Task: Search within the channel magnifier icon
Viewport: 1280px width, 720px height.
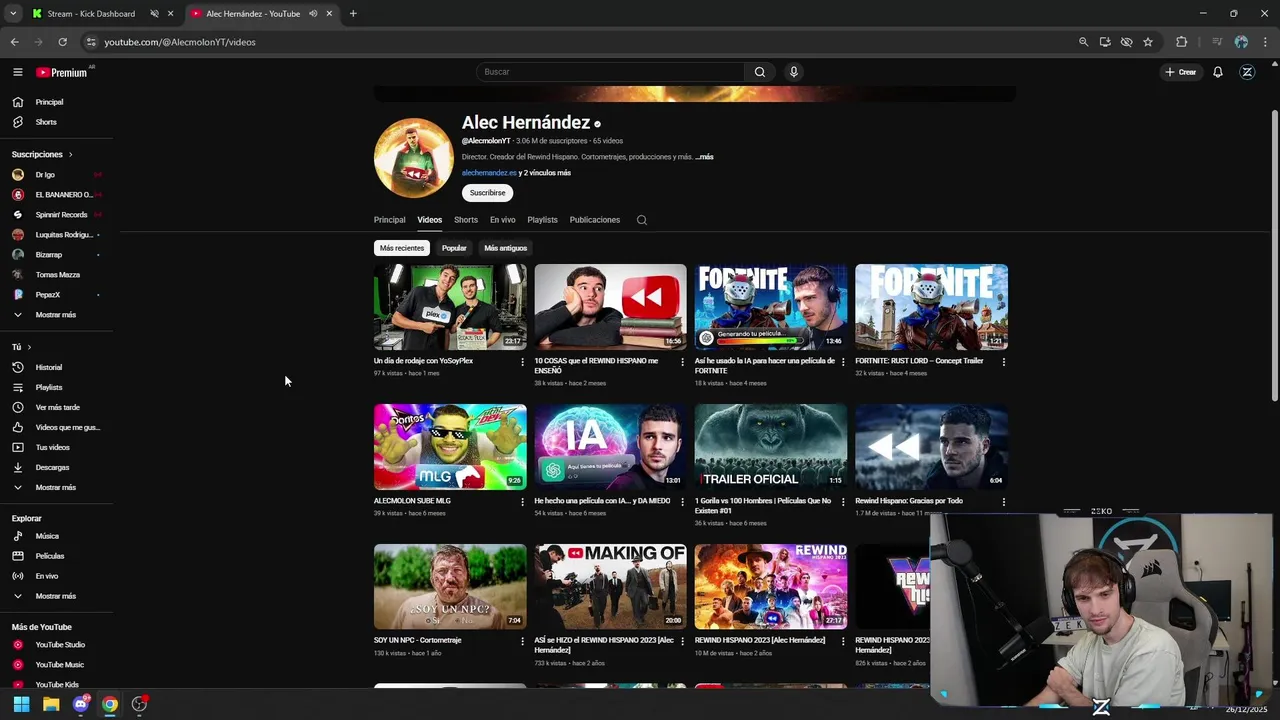Action: click(x=642, y=220)
